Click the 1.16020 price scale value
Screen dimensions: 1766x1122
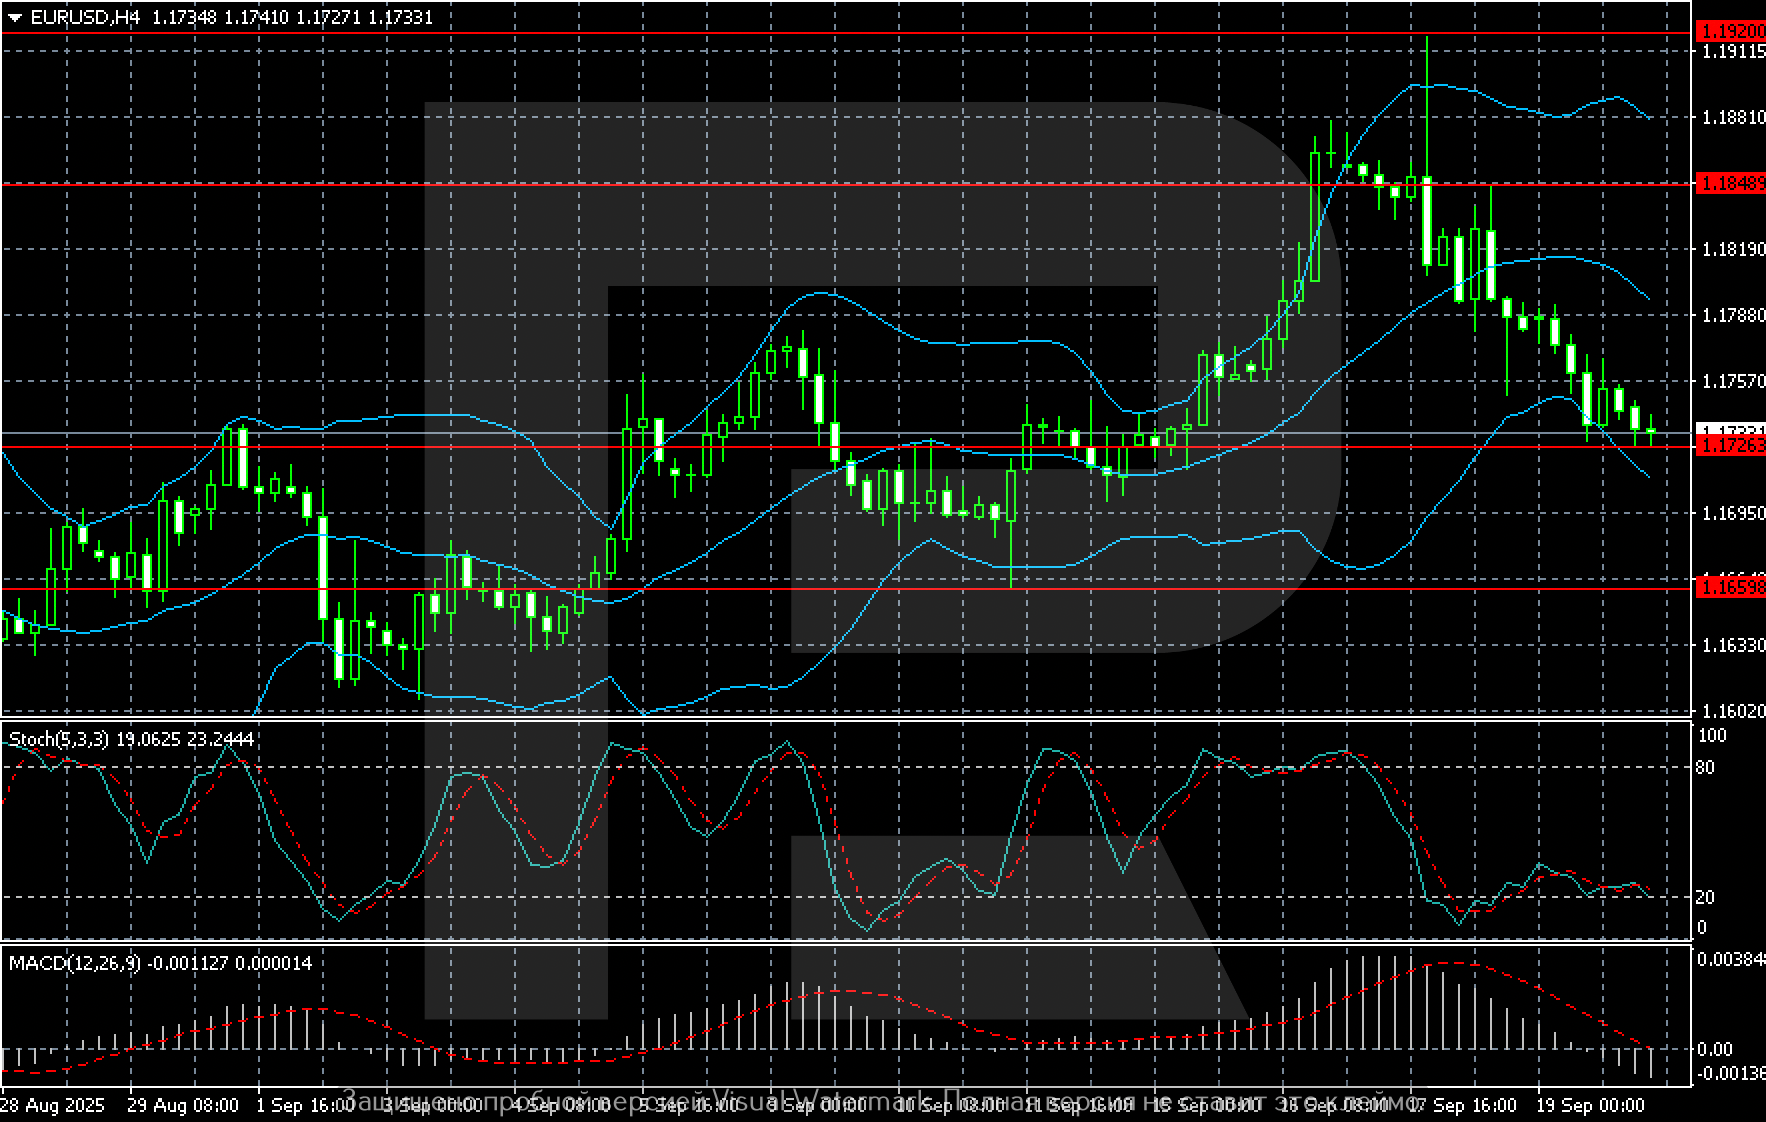(1733, 711)
